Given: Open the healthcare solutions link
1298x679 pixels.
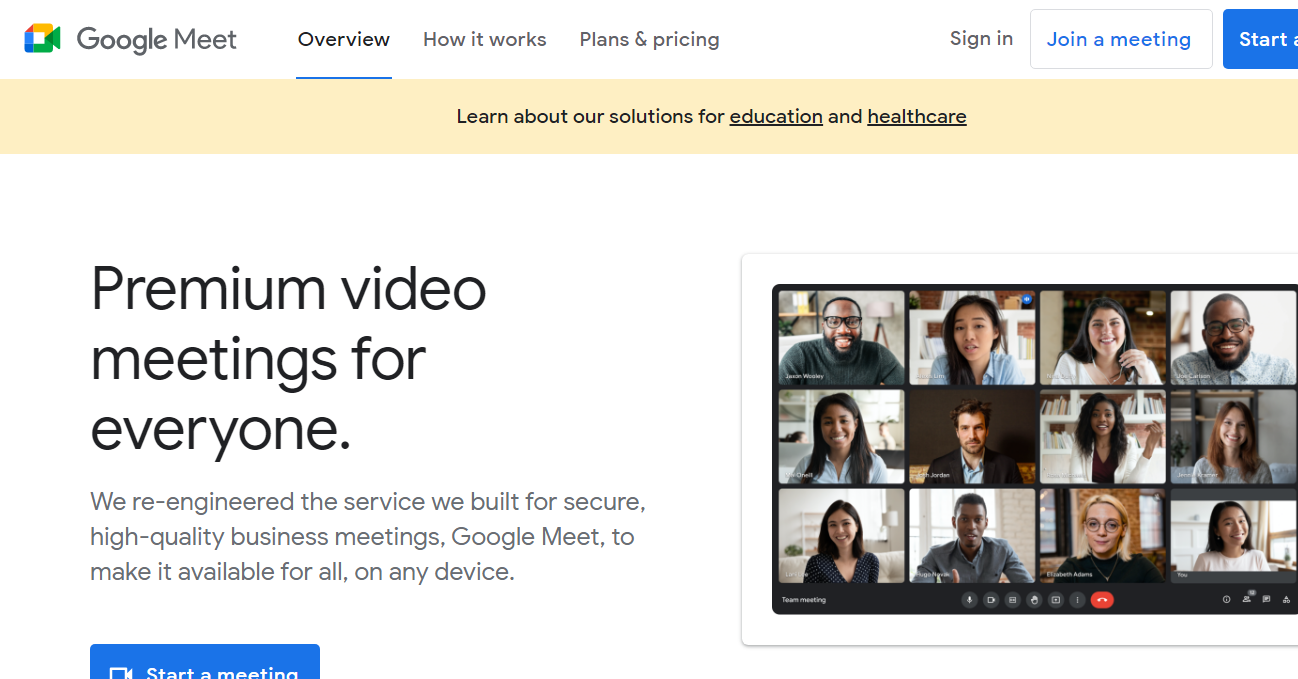Looking at the screenshot, I should tap(917, 116).
